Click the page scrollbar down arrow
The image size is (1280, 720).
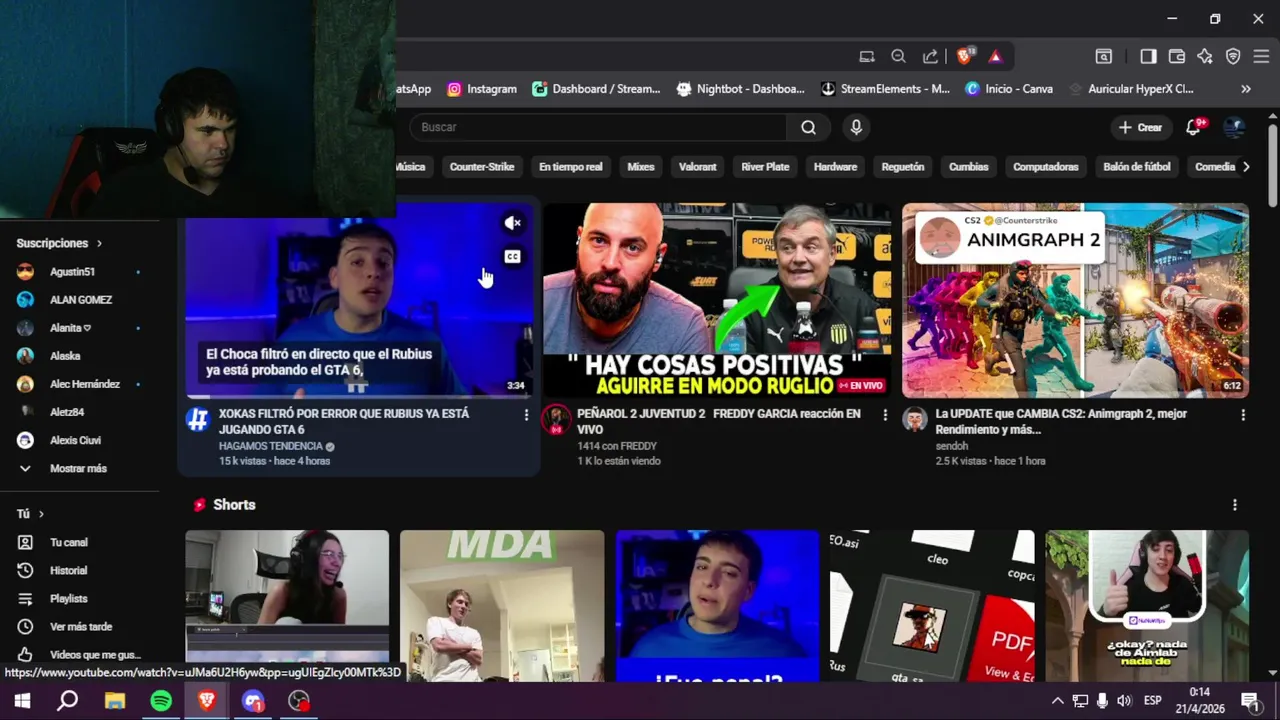1272,673
